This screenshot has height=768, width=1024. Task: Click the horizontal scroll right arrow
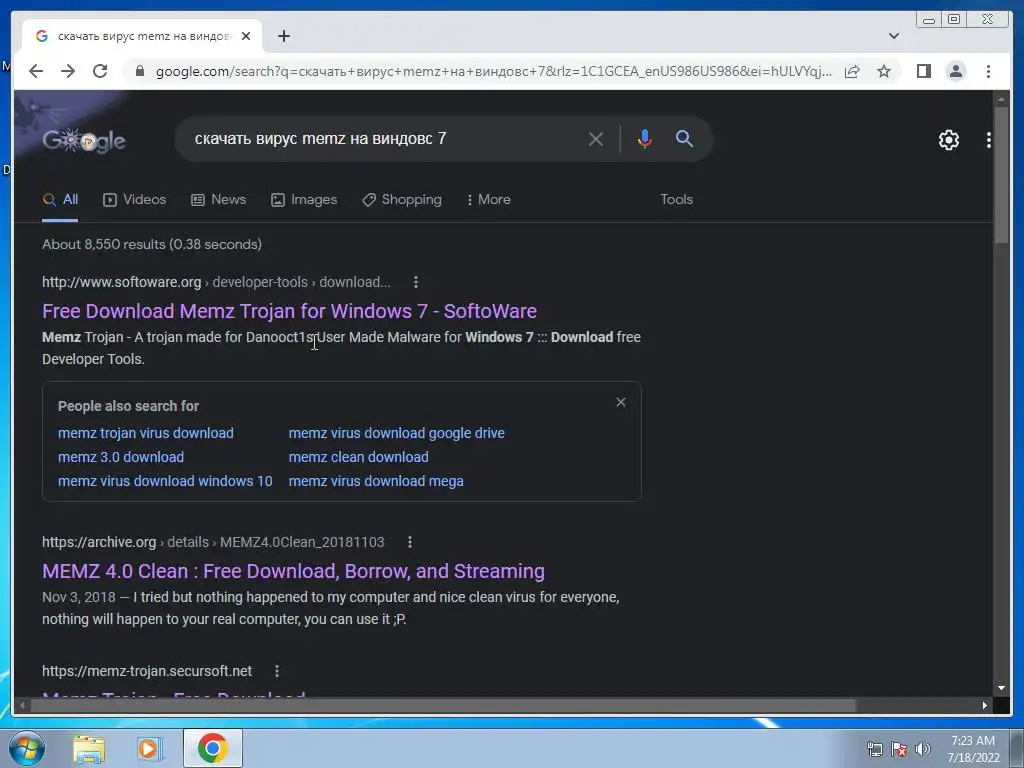click(x=985, y=705)
